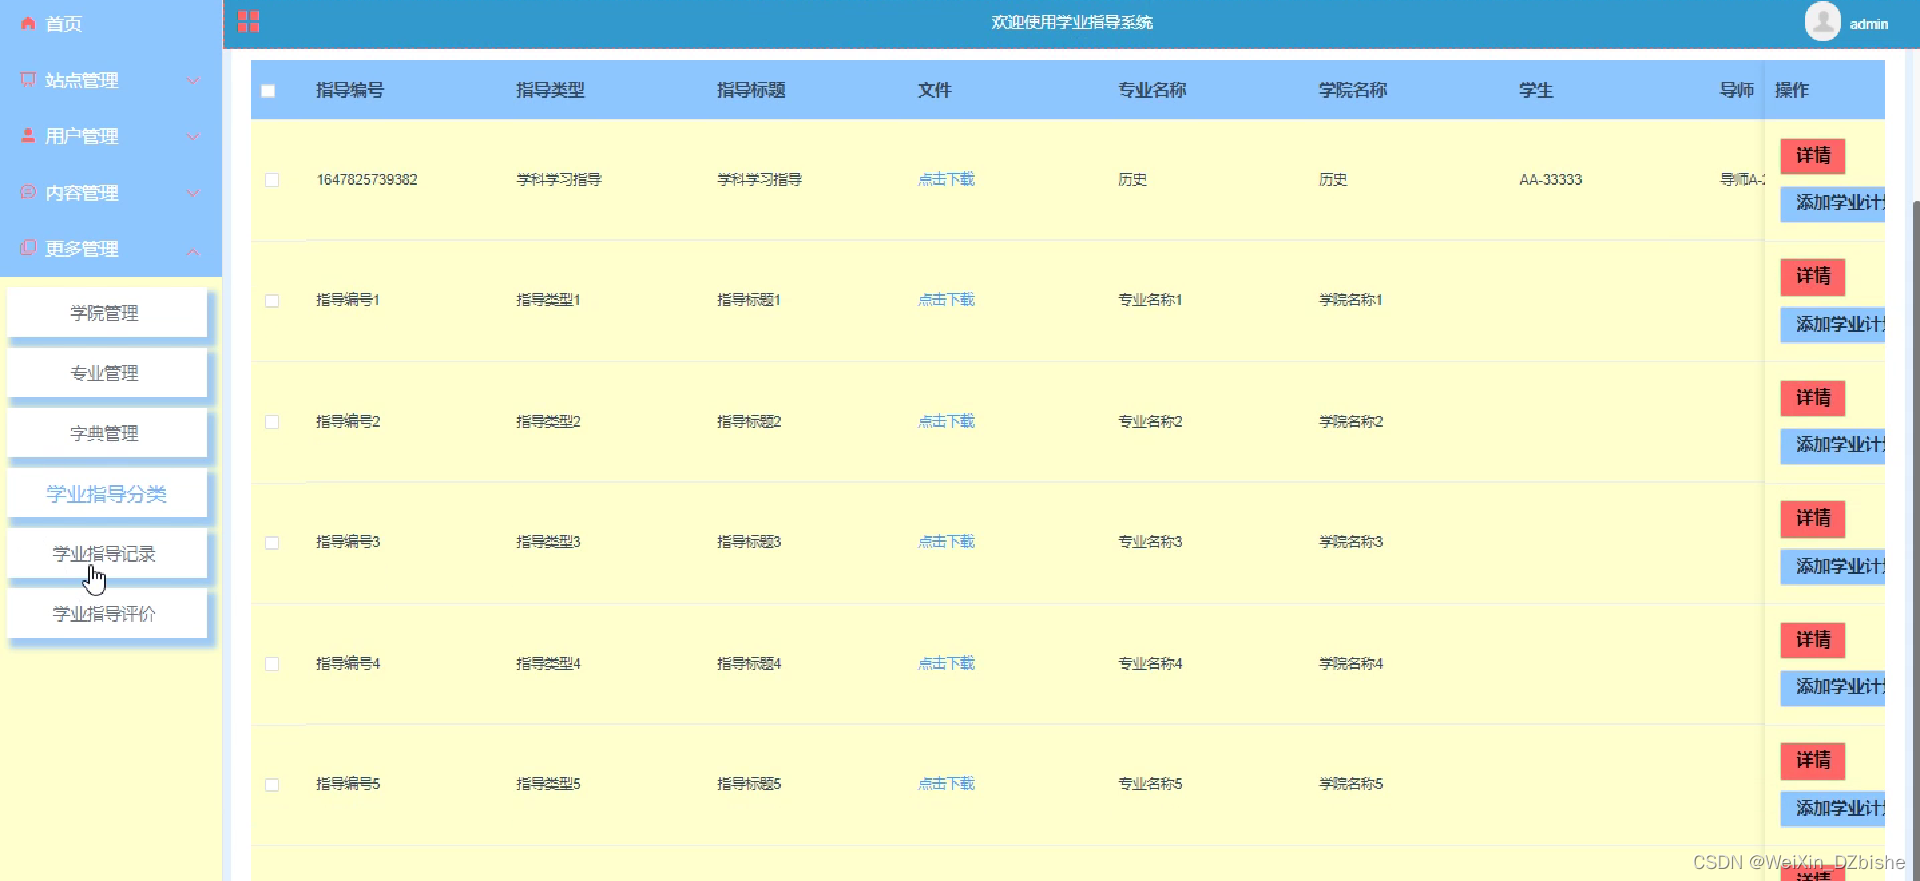Image resolution: width=1920 pixels, height=881 pixels.
Task: Click 学生 column header
Action: point(1536,90)
